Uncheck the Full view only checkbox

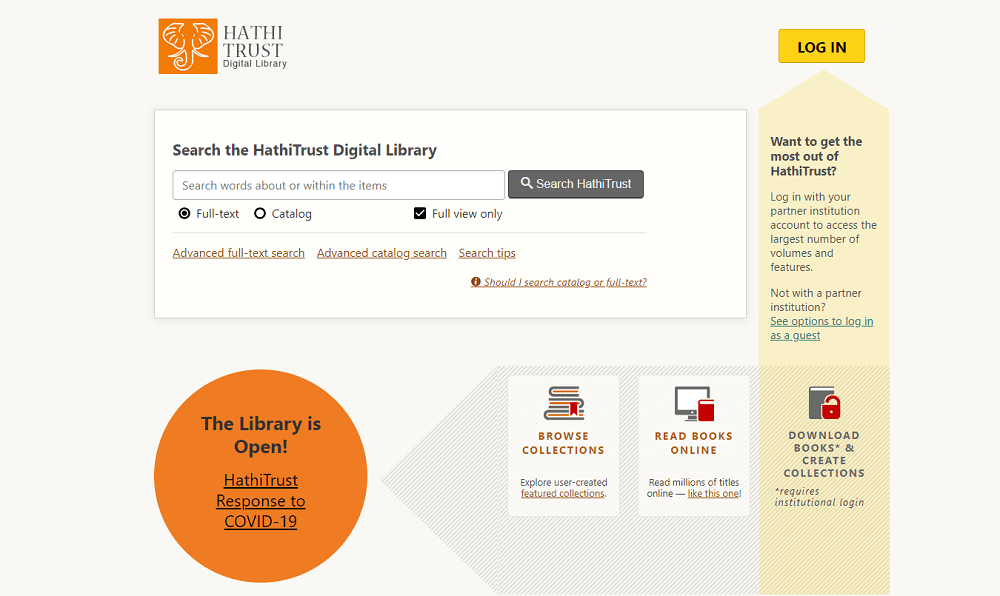click(x=420, y=213)
